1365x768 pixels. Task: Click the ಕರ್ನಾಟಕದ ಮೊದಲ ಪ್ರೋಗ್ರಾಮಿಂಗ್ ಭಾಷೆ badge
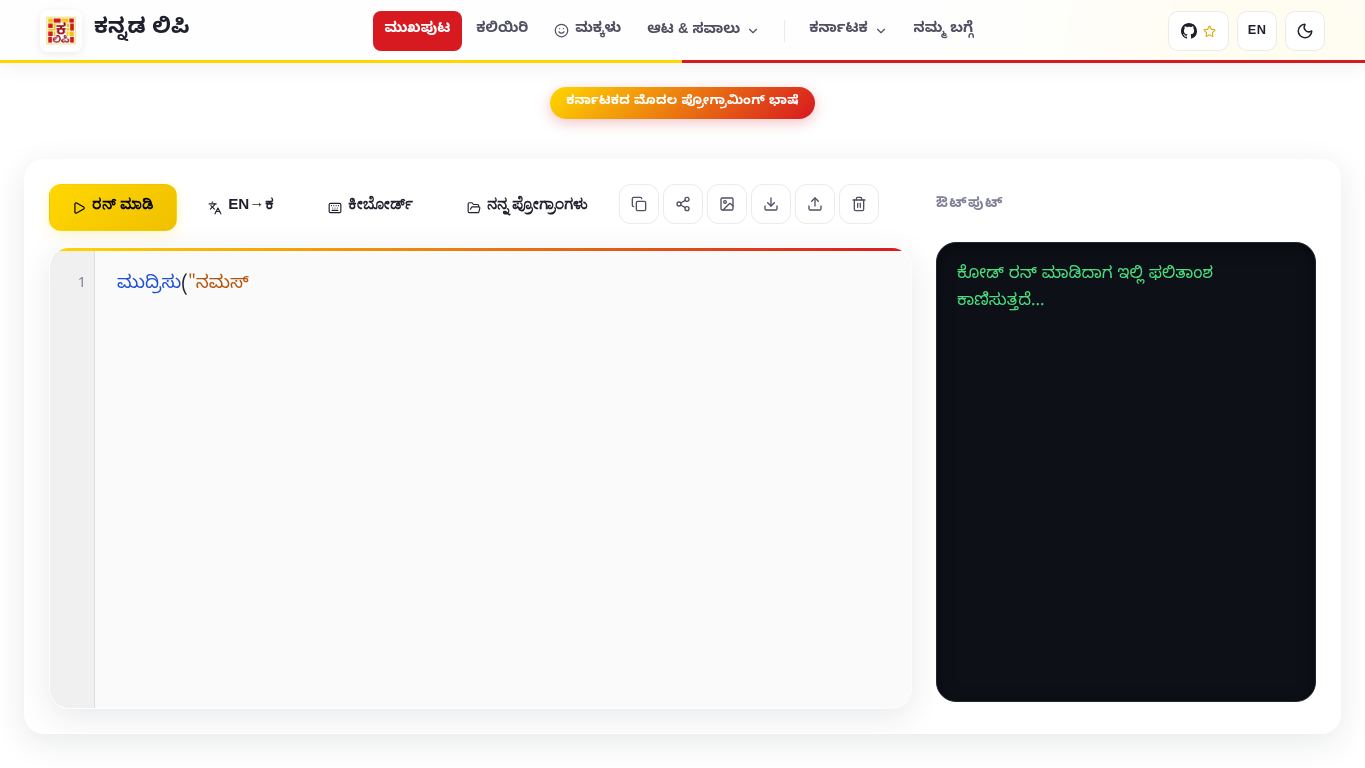click(x=682, y=102)
